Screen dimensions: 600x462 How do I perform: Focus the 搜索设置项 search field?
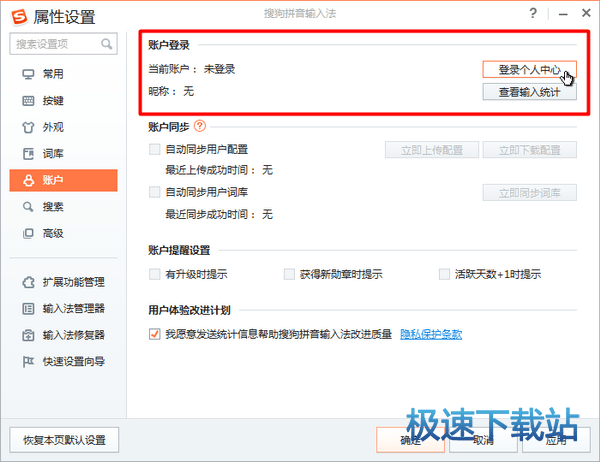[x=64, y=44]
